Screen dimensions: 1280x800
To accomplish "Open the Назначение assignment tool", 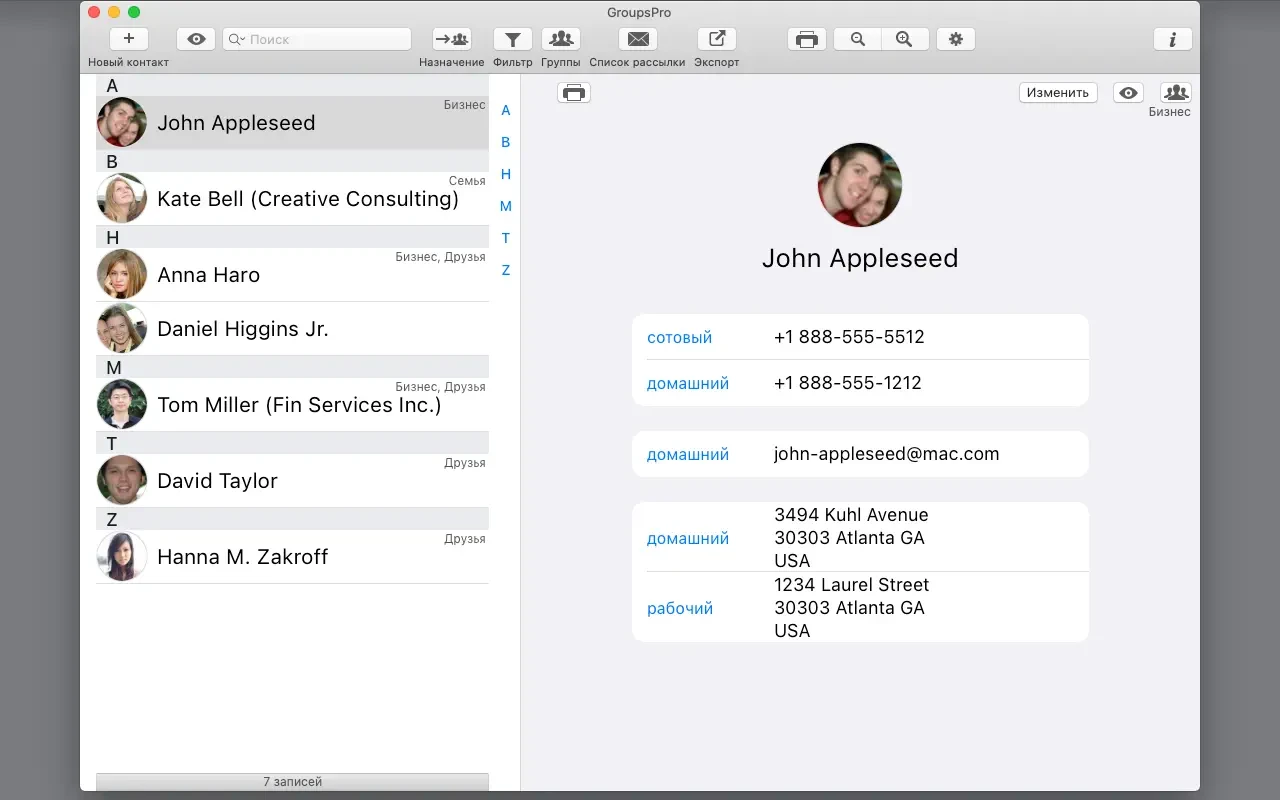I will (452, 39).
